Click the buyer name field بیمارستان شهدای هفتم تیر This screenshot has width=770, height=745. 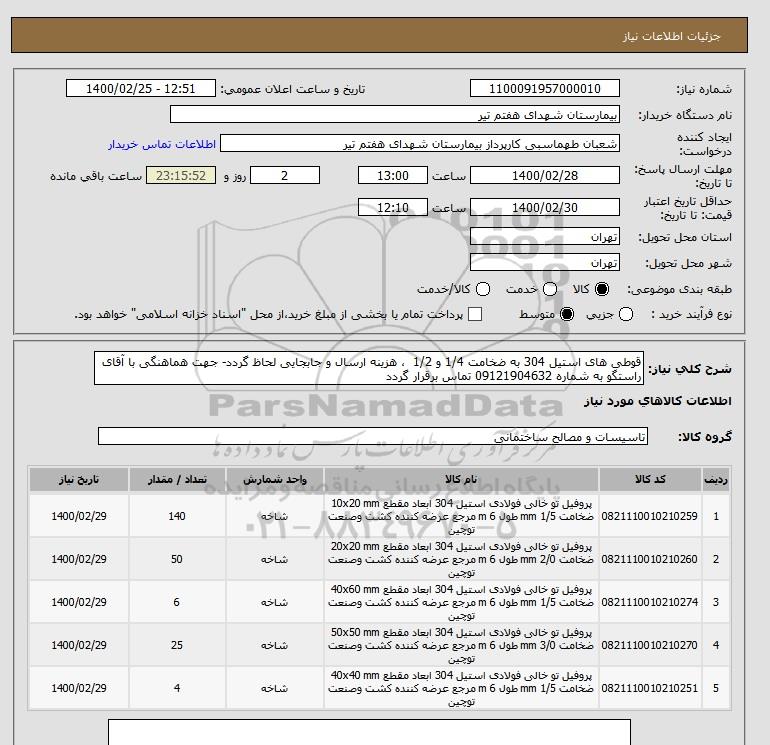[x=395, y=114]
